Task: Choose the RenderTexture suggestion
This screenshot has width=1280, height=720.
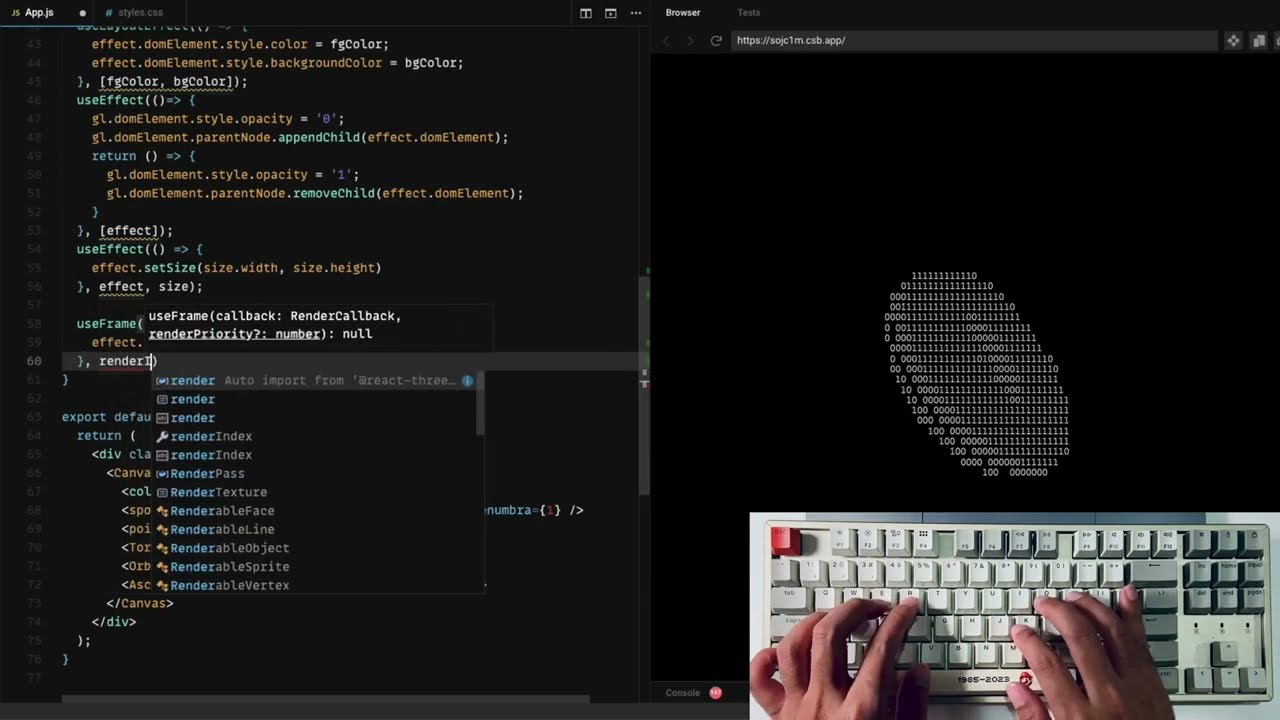Action: point(315,493)
